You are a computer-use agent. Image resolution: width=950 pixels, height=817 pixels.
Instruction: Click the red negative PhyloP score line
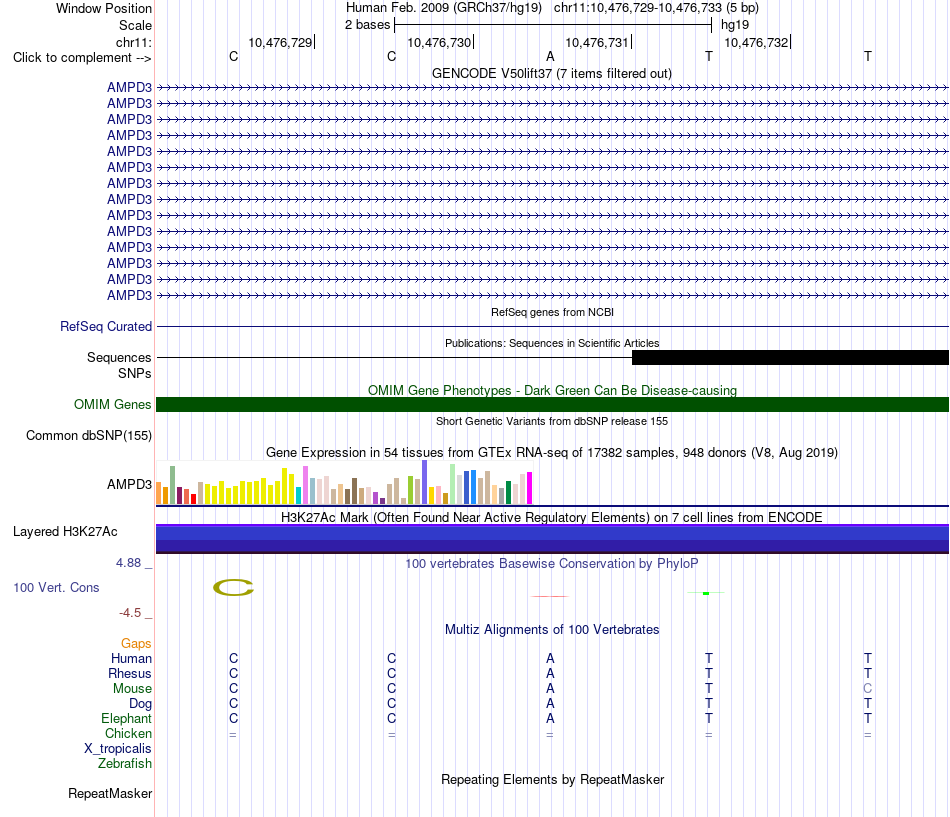point(550,596)
